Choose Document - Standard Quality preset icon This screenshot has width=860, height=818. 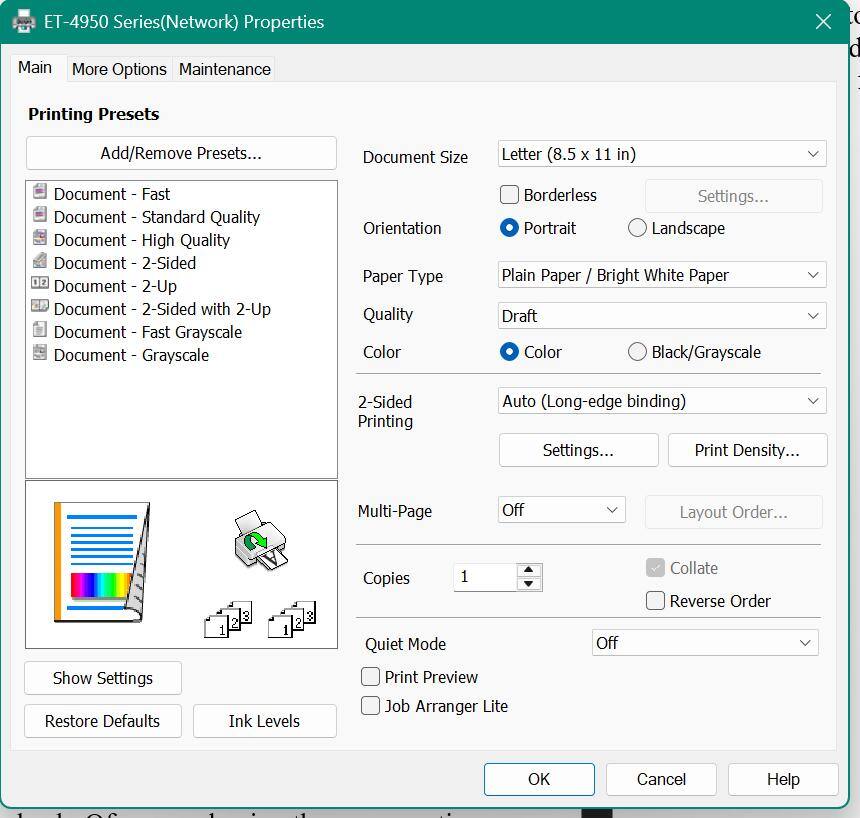pyautogui.click(x=40, y=215)
